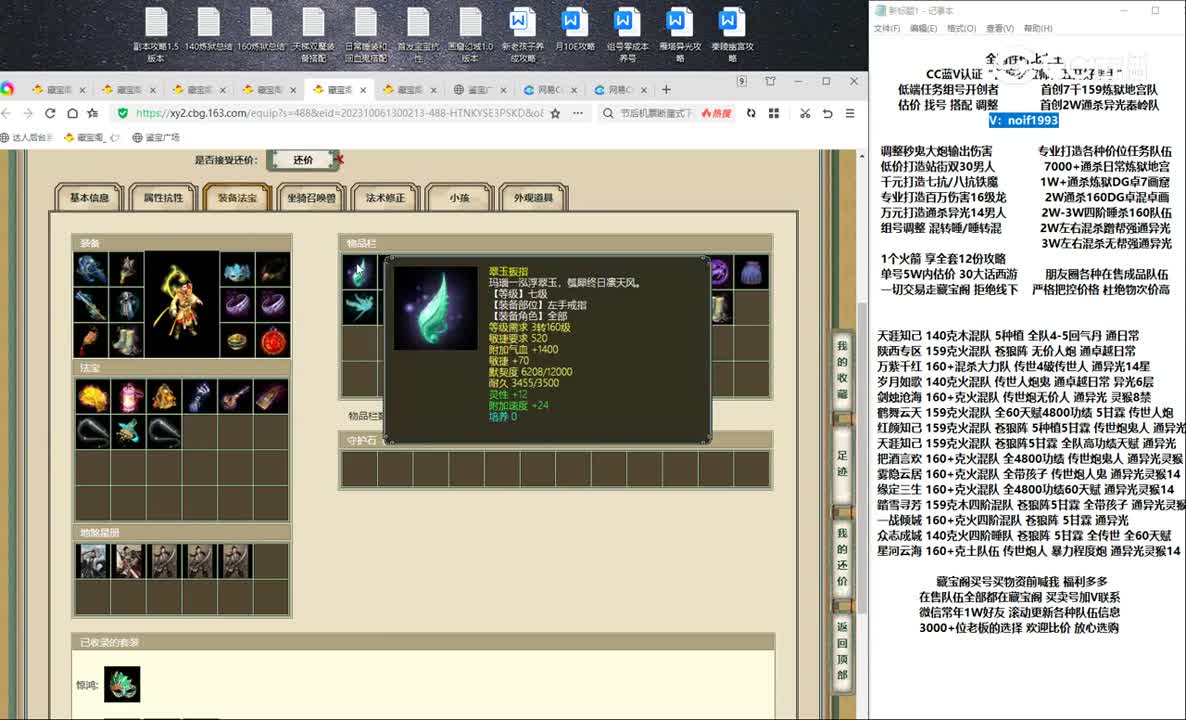Screen dimensions: 1186x720
Task: Click the address bar URL field
Action: pyautogui.click(x=339, y=113)
